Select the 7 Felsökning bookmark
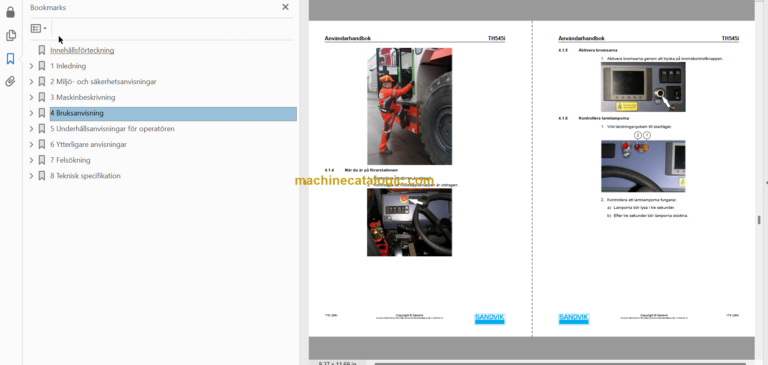Viewport: 768px width, 365px height. [x=70, y=160]
